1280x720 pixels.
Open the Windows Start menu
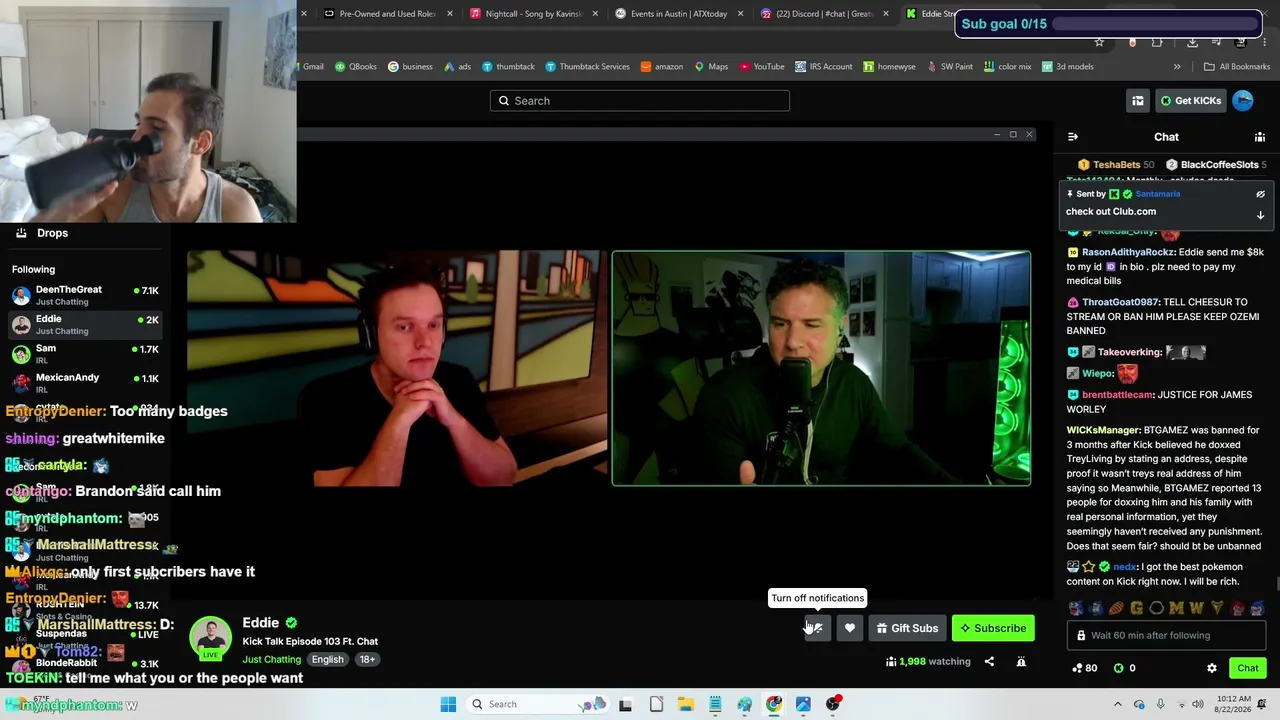pos(448,704)
